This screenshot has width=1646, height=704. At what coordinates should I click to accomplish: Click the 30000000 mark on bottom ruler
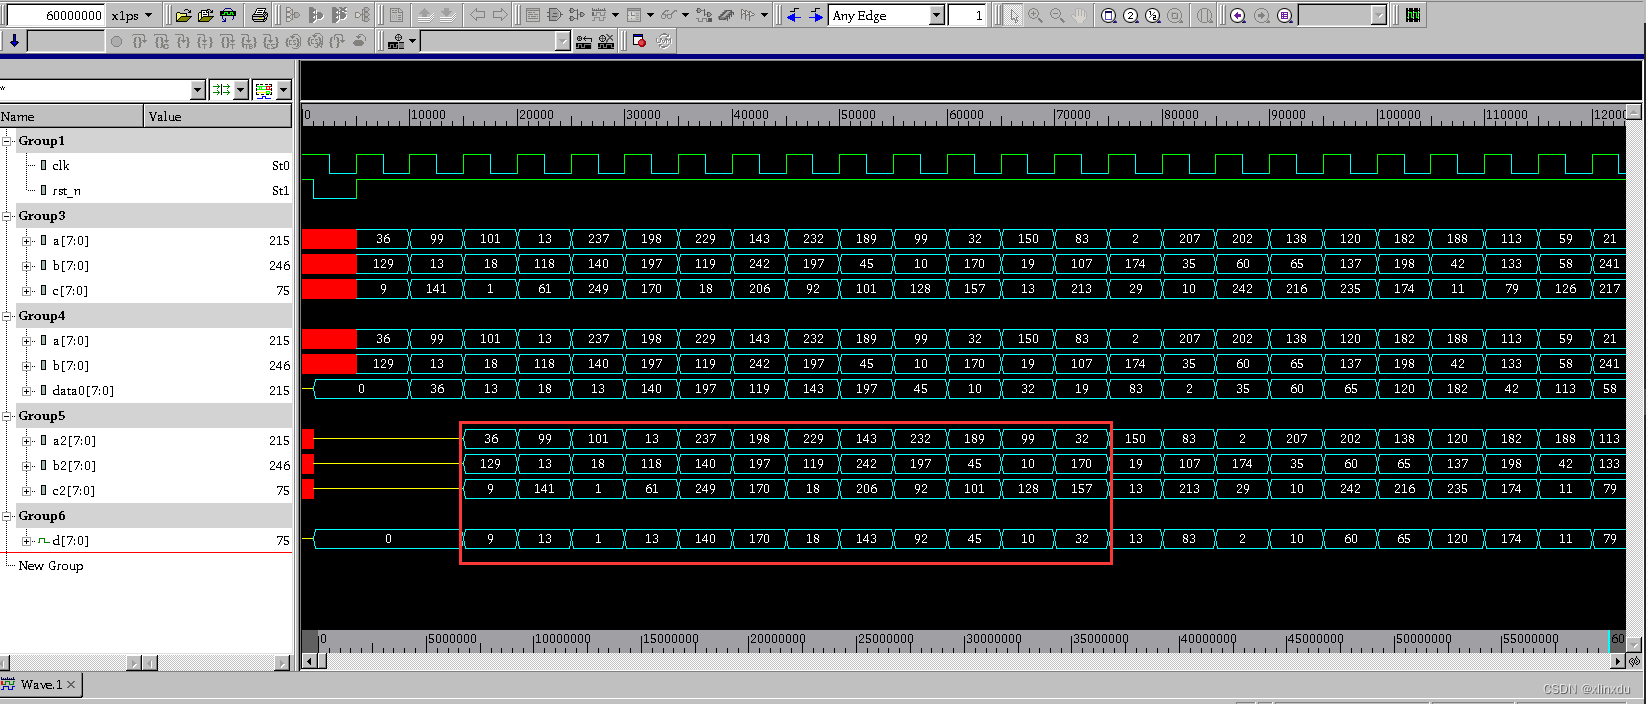pyautogui.click(x=993, y=639)
